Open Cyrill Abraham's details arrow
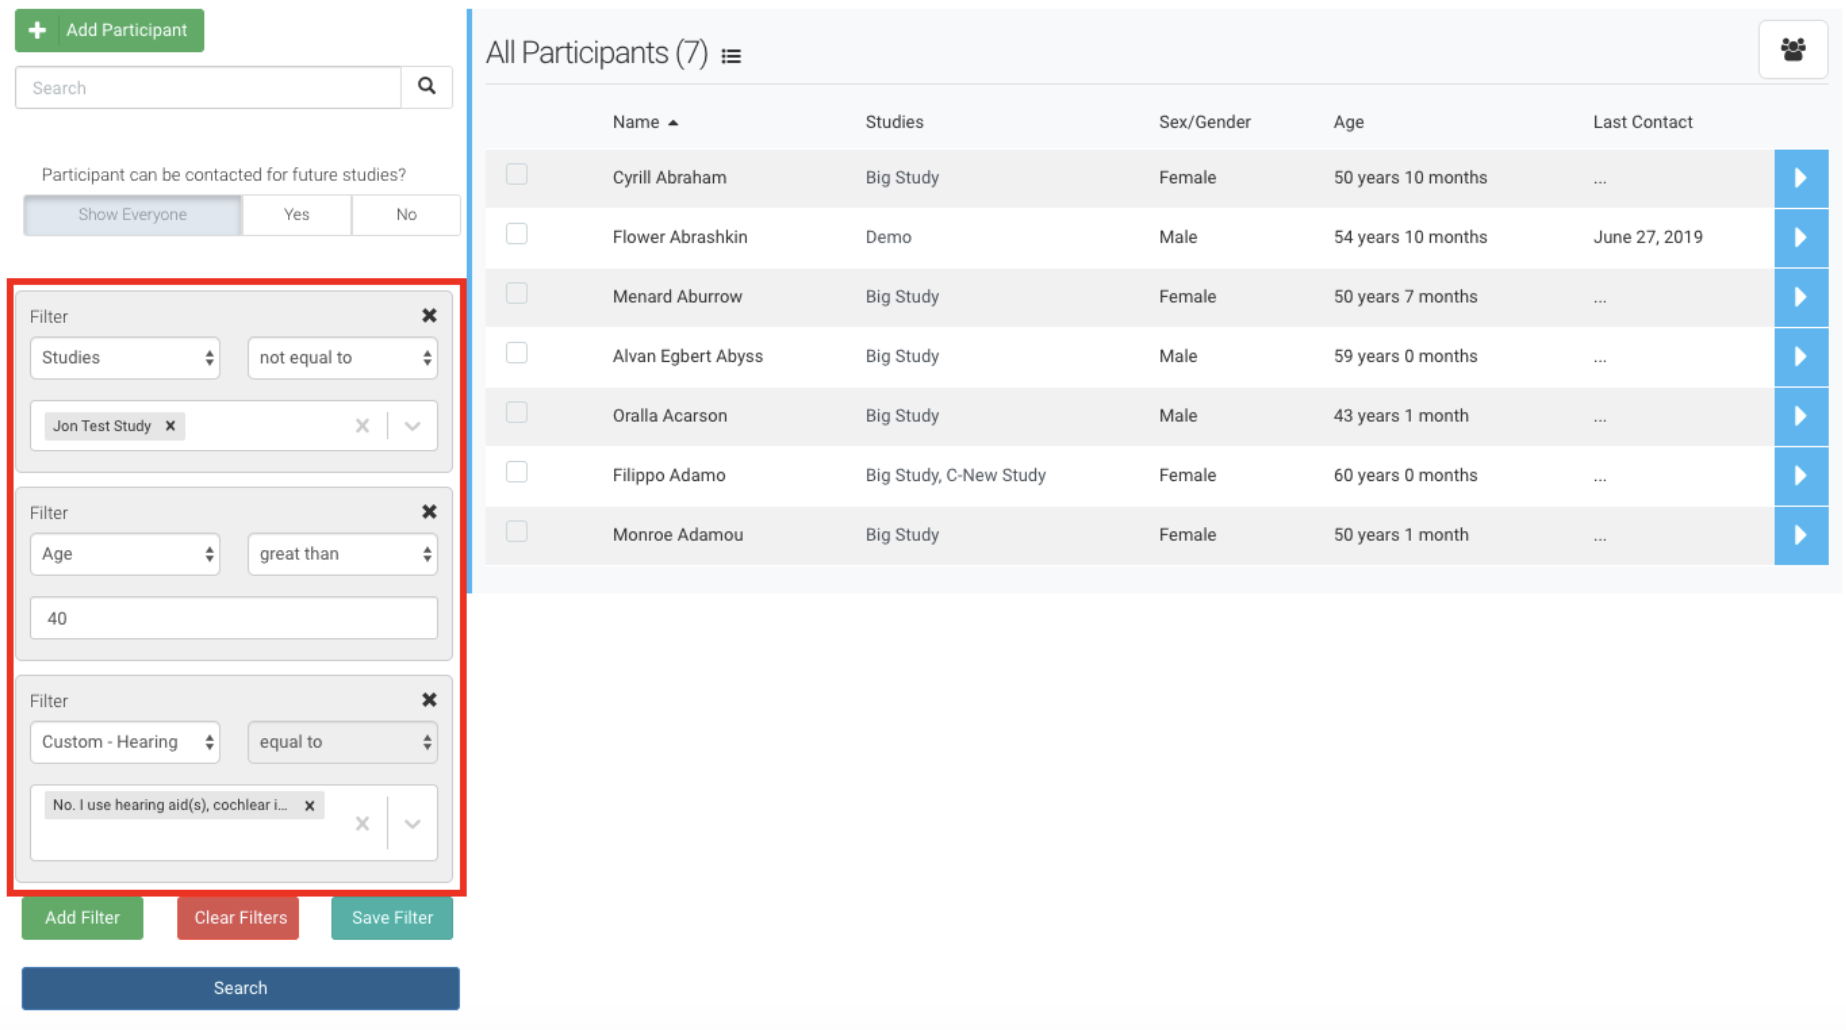Viewport: 1846px width, 1030px height. [1800, 178]
